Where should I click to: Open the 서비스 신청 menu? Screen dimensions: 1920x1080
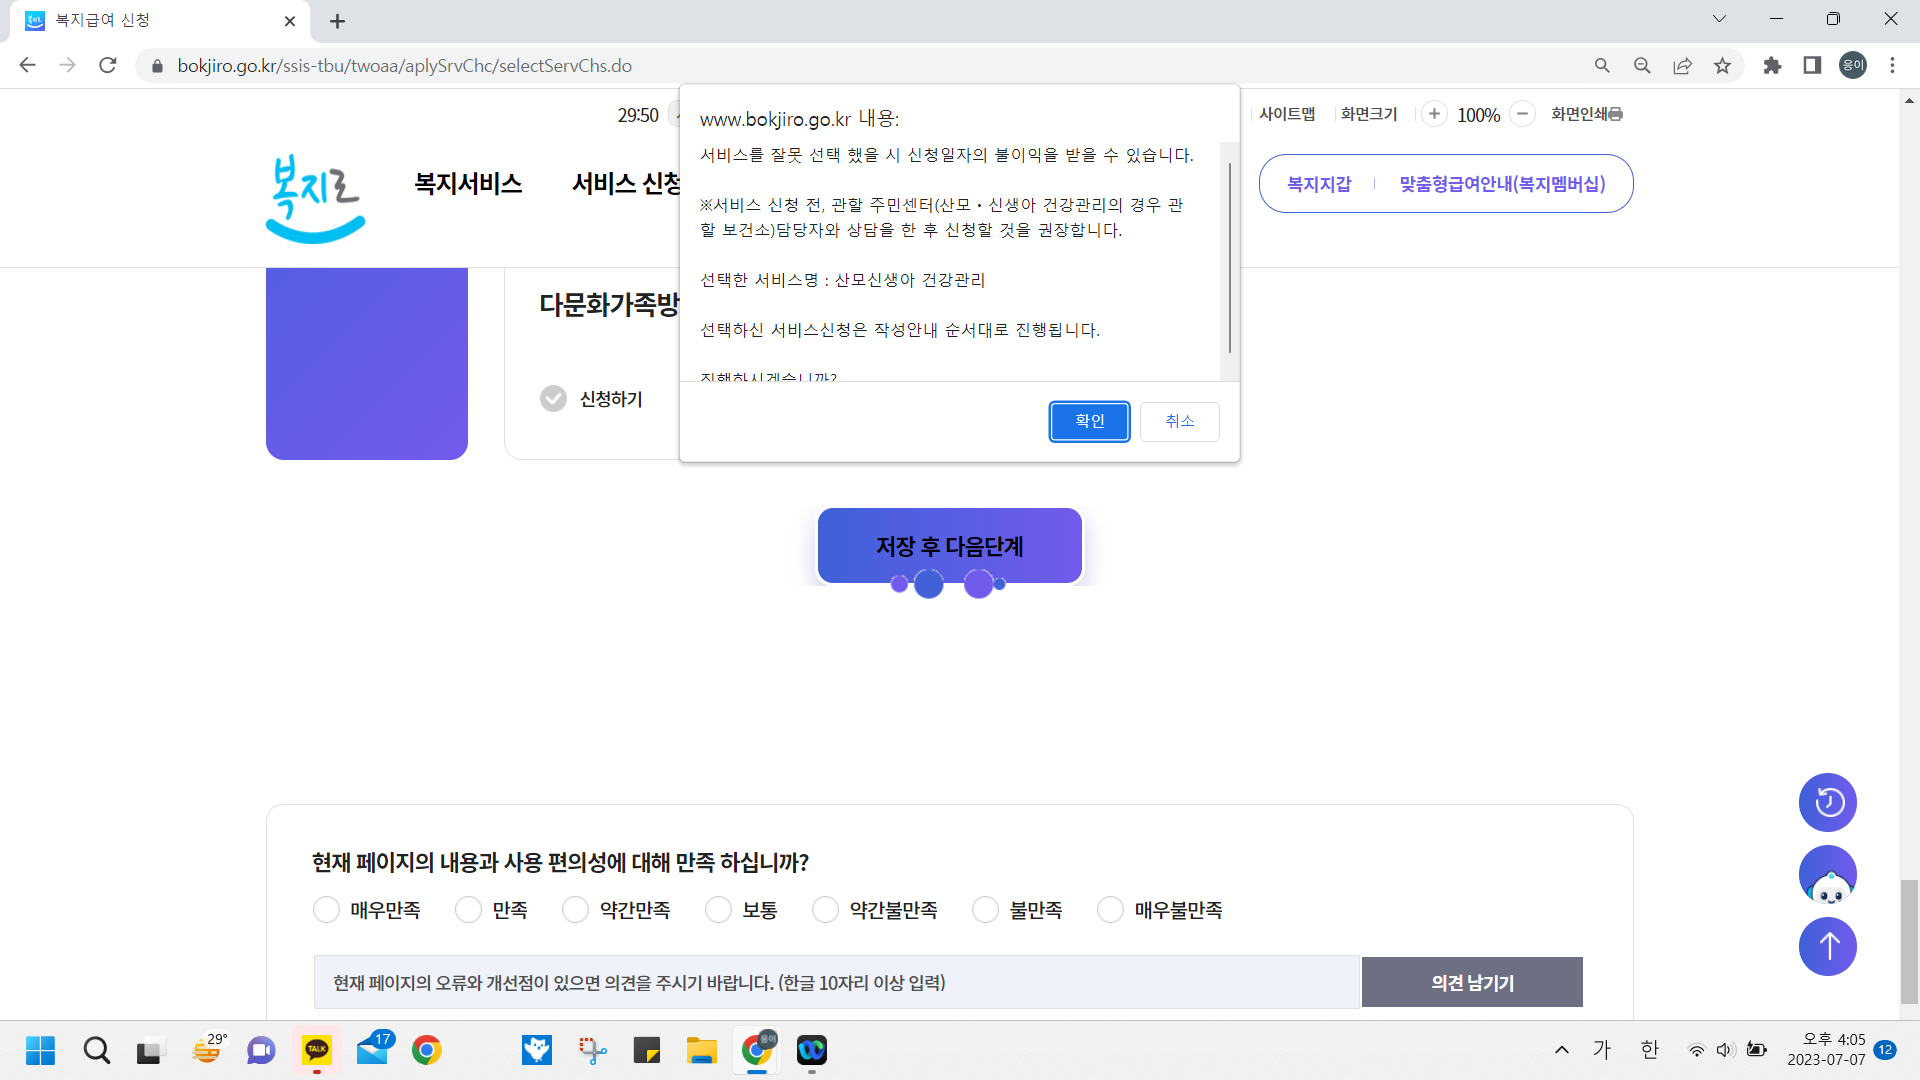[626, 183]
